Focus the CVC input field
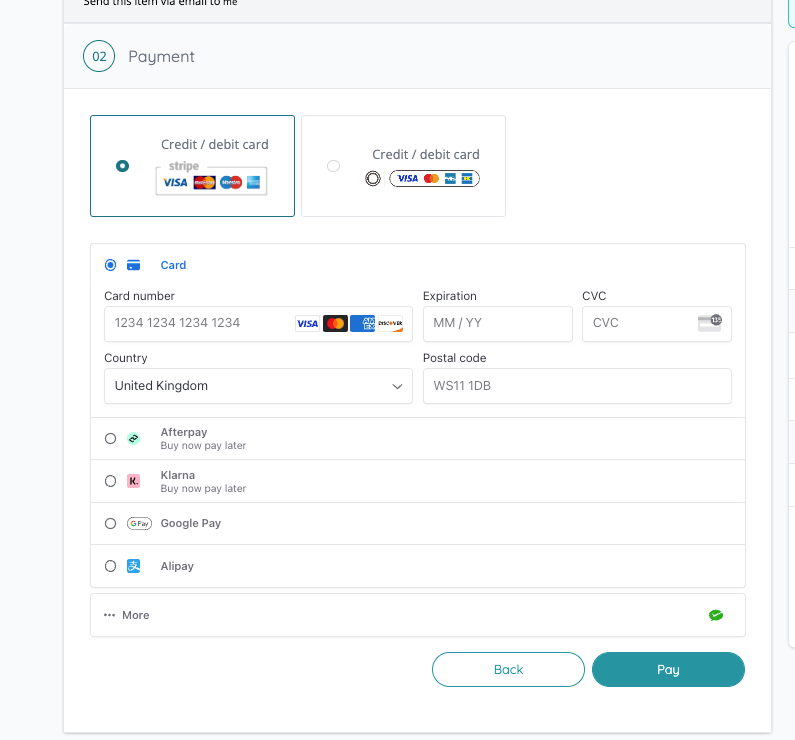The height and width of the screenshot is (740, 795). [657, 323]
